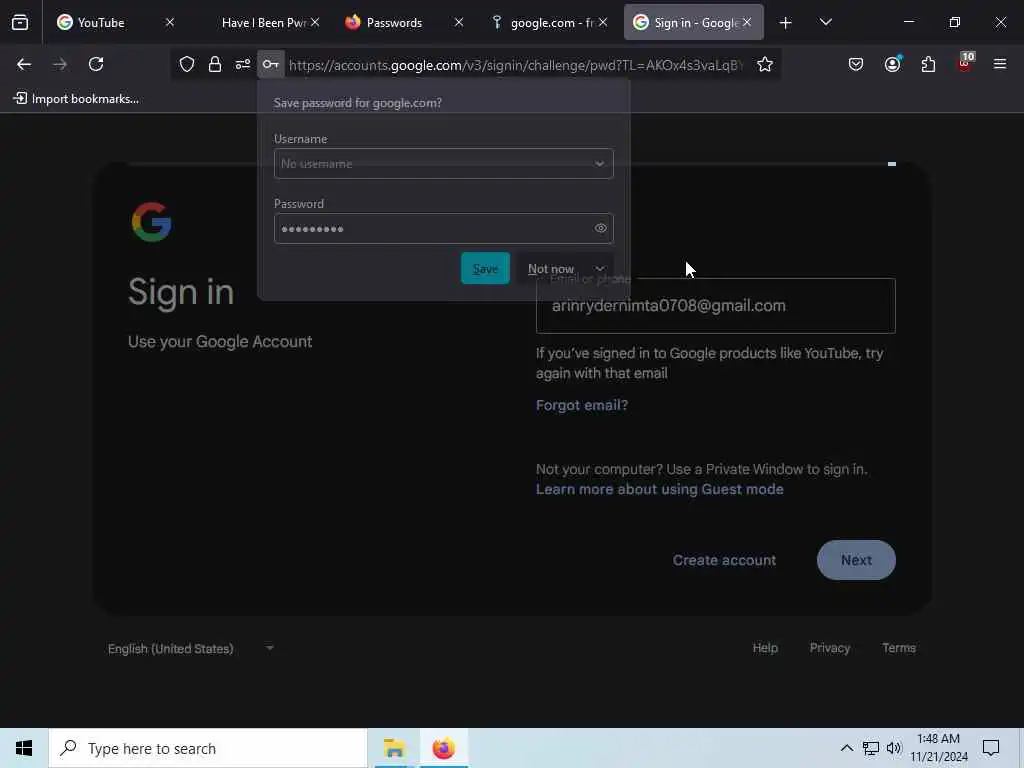Open Firefox View tab overview icon
Screen dimensions: 1024x768
coord(20,23)
